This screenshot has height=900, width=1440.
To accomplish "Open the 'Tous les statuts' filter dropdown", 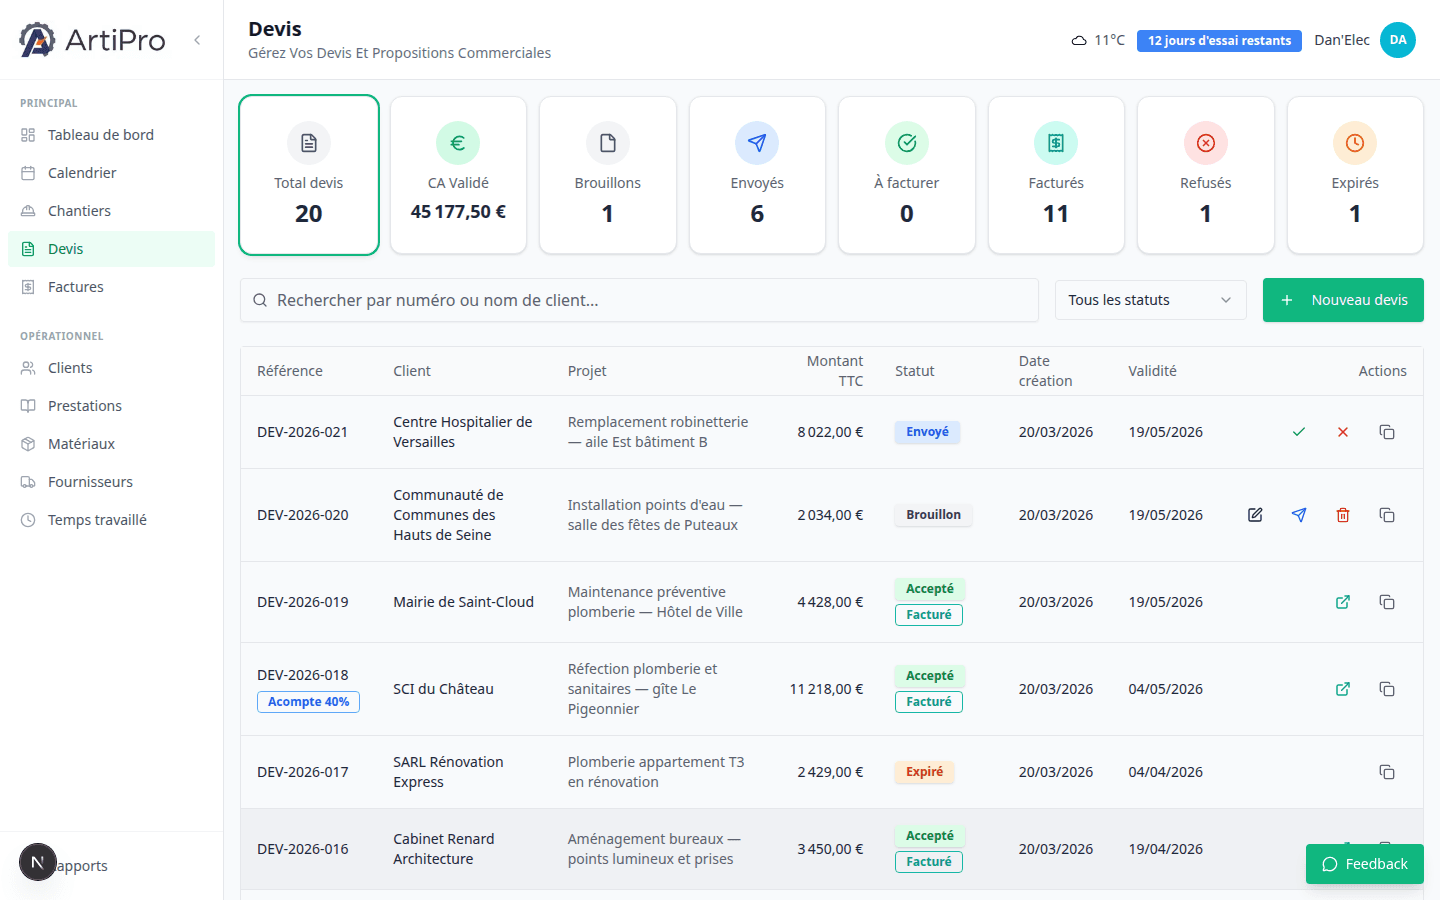I will pos(1150,300).
